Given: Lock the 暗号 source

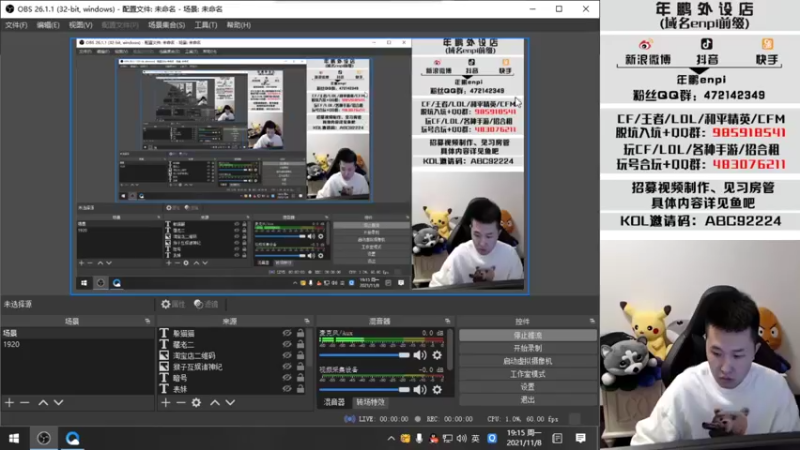Looking at the screenshot, I should 301,378.
